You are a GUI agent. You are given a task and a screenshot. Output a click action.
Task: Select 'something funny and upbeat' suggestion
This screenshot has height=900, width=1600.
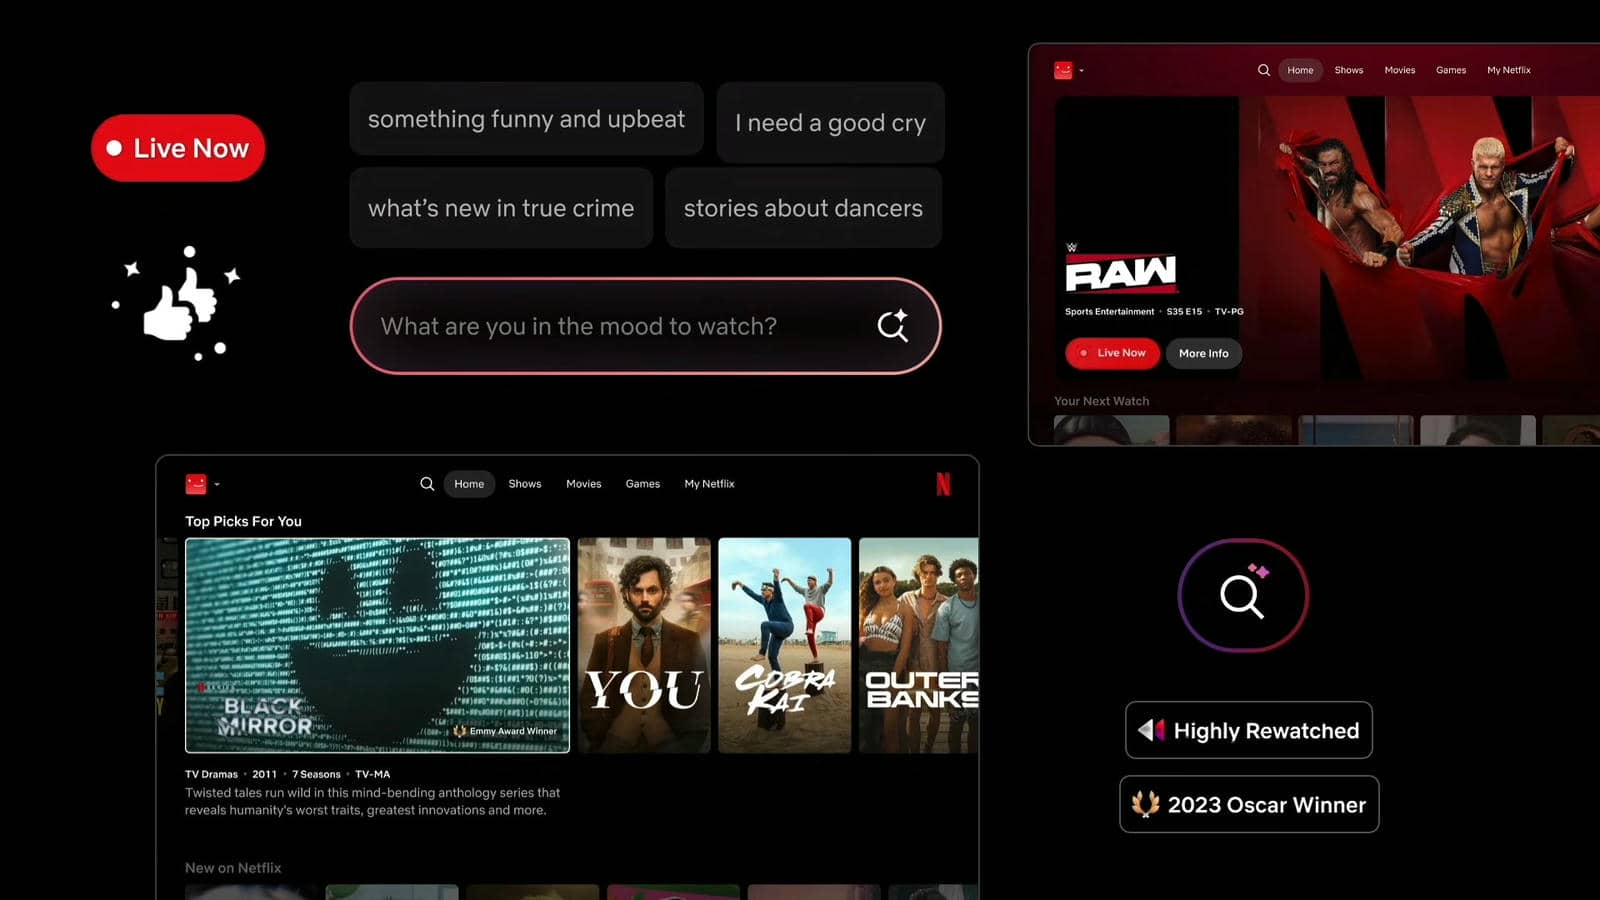[x=526, y=119]
